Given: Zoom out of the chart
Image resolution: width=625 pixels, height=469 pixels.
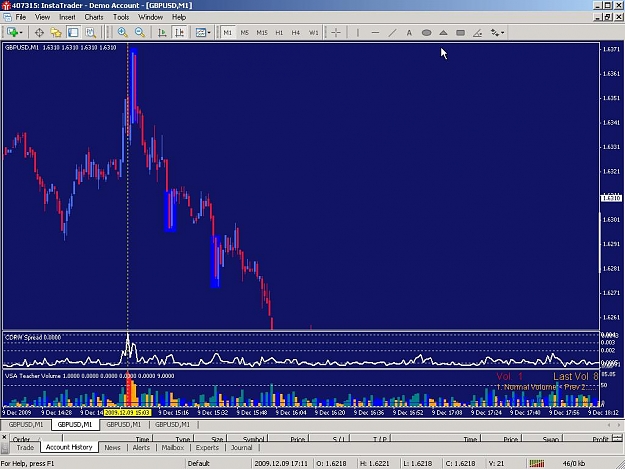Looking at the screenshot, I should point(140,33).
